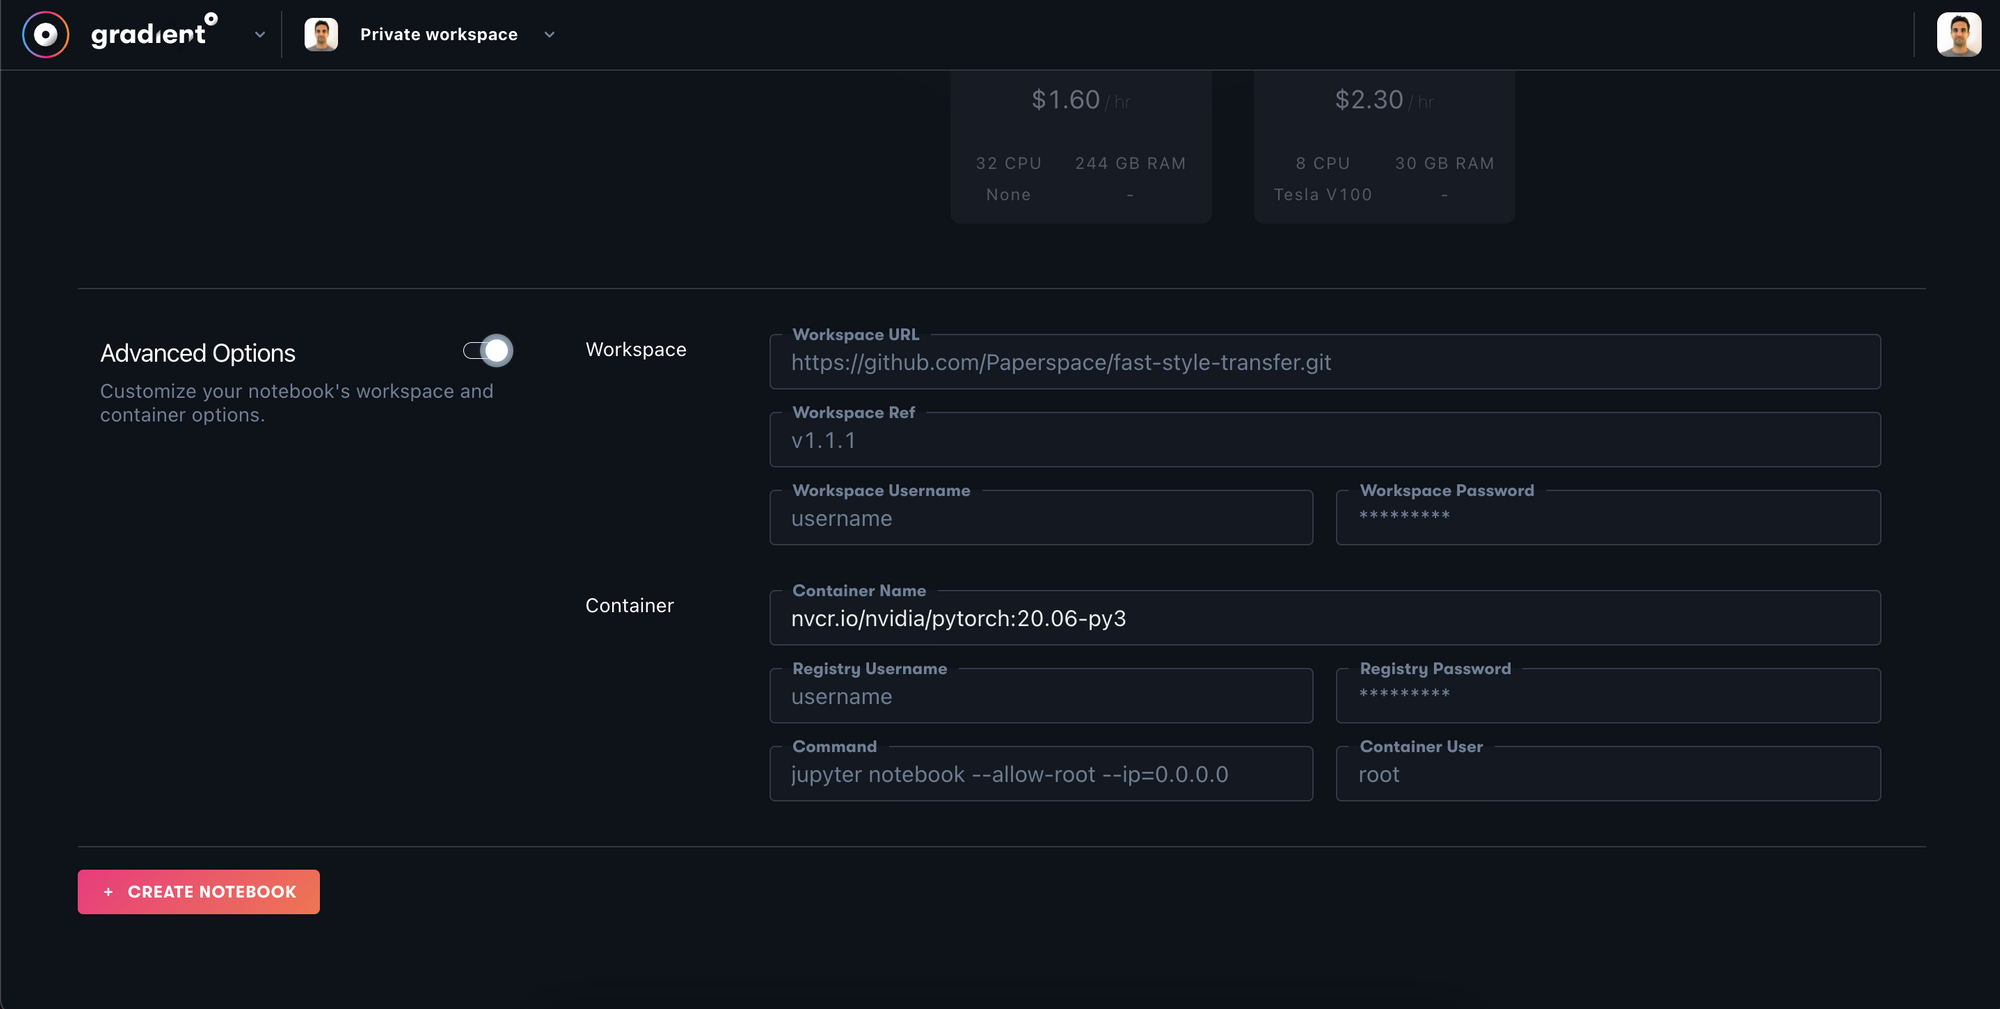Screen dimensions: 2000x1009
Task: Click the gradient wordmark logo
Action: pyautogui.click(x=154, y=32)
